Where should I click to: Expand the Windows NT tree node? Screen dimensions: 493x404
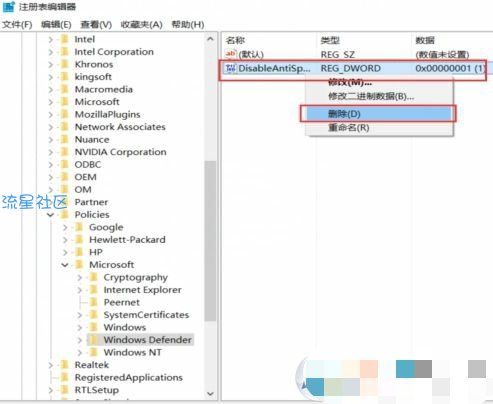(x=80, y=352)
